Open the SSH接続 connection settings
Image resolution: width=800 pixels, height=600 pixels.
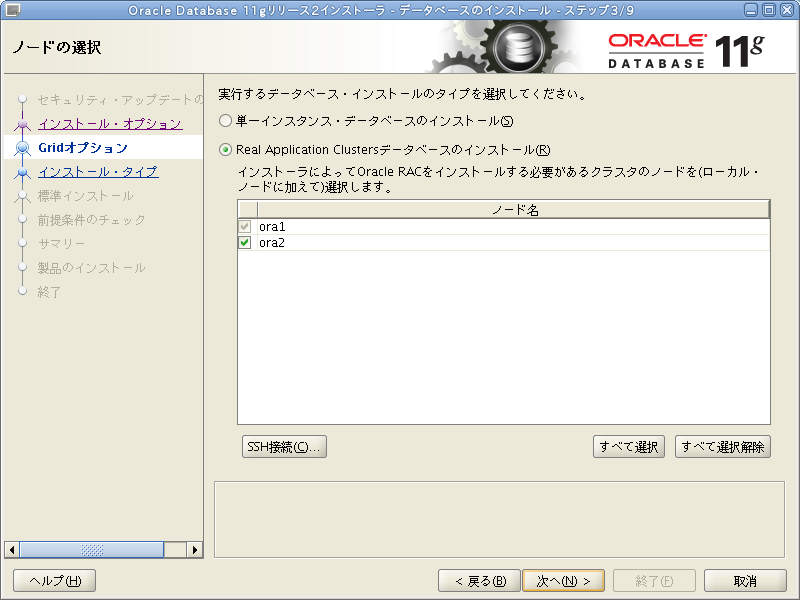(x=284, y=447)
